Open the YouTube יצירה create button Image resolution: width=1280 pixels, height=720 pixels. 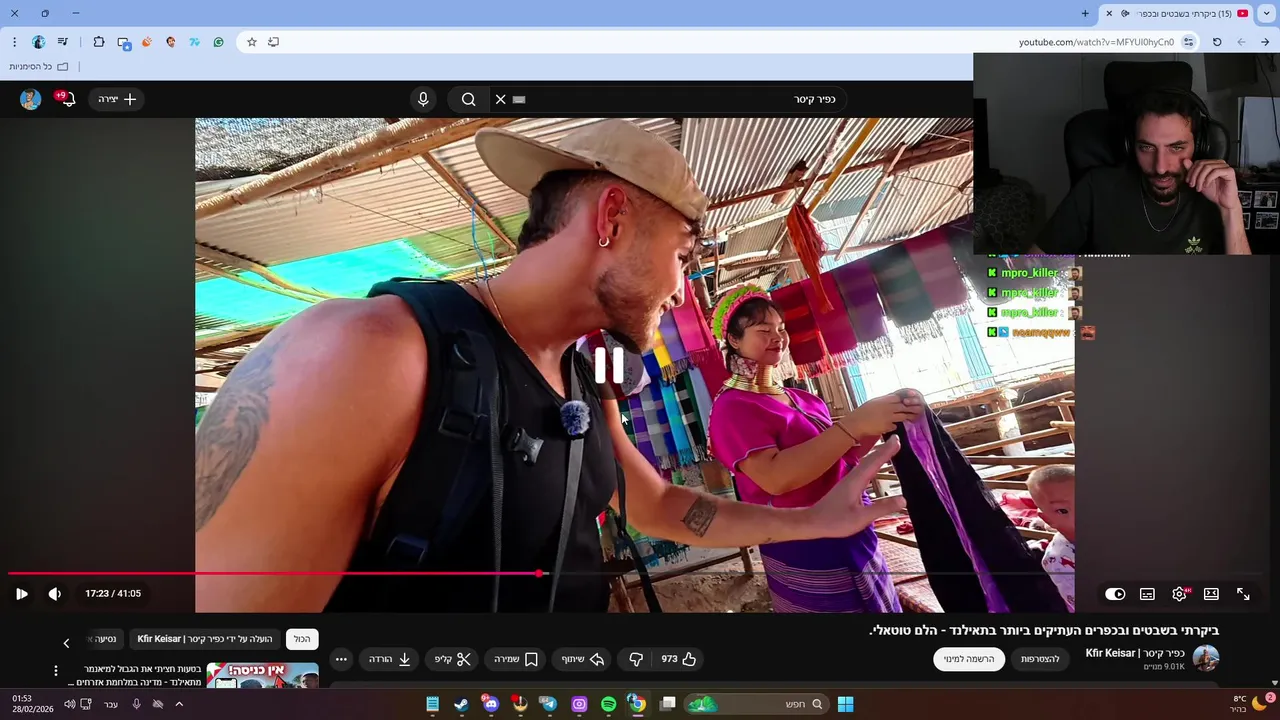coord(117,99)
